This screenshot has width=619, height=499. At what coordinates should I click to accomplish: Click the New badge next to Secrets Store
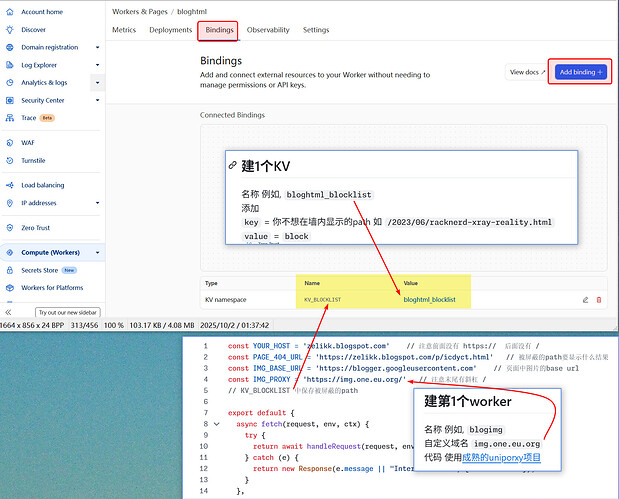tap(69, 270)
